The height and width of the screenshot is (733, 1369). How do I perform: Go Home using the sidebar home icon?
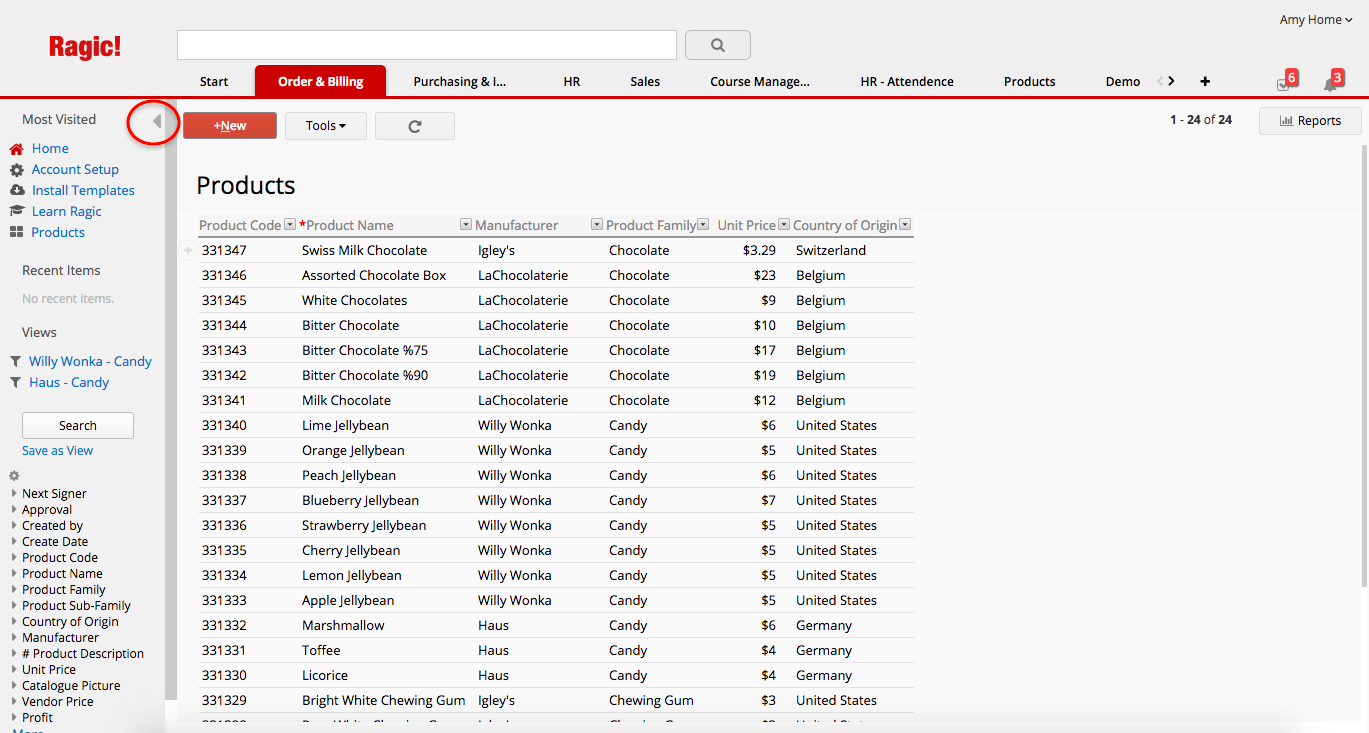point(16,147)
